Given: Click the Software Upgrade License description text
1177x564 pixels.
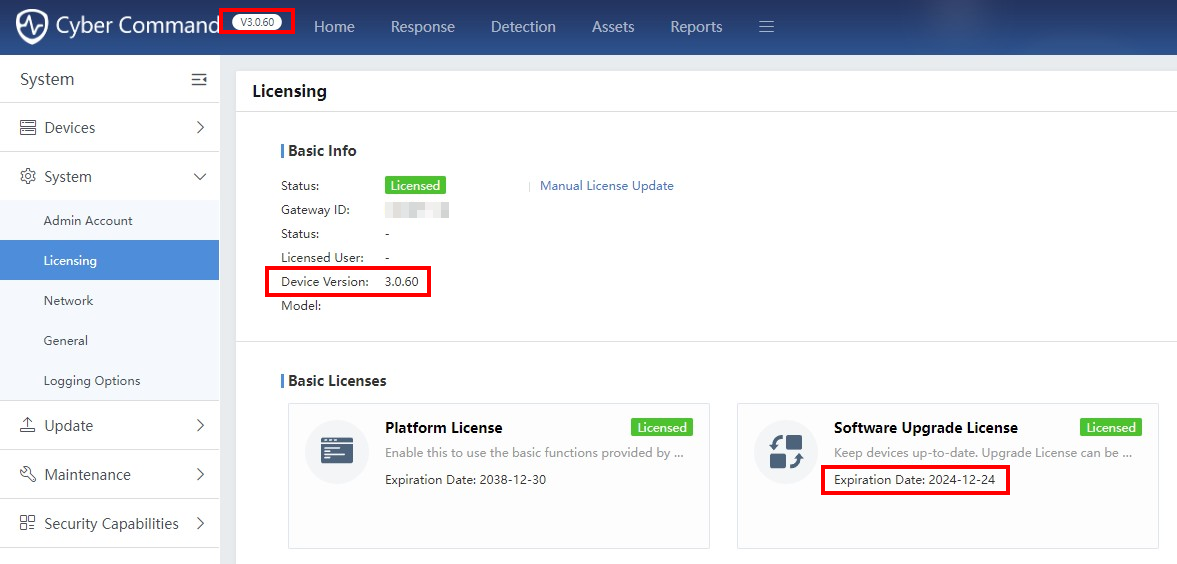Looking at the screenshot, I should click(x=983, y=454).
